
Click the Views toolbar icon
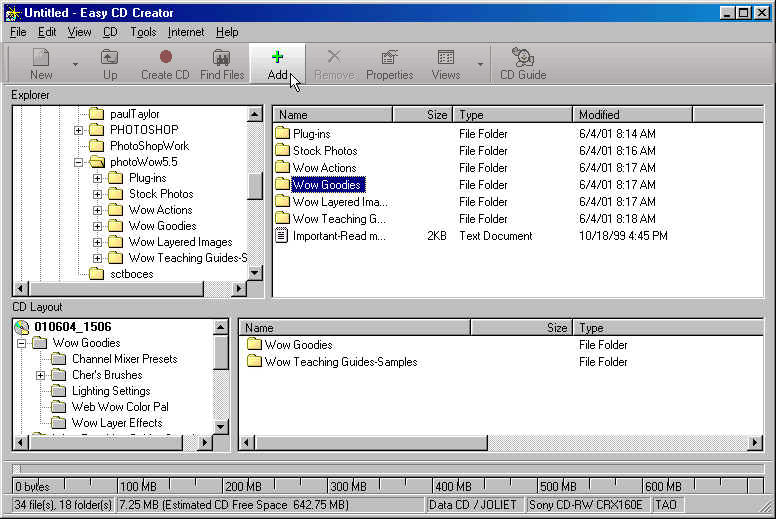click(x=445, y=64)
